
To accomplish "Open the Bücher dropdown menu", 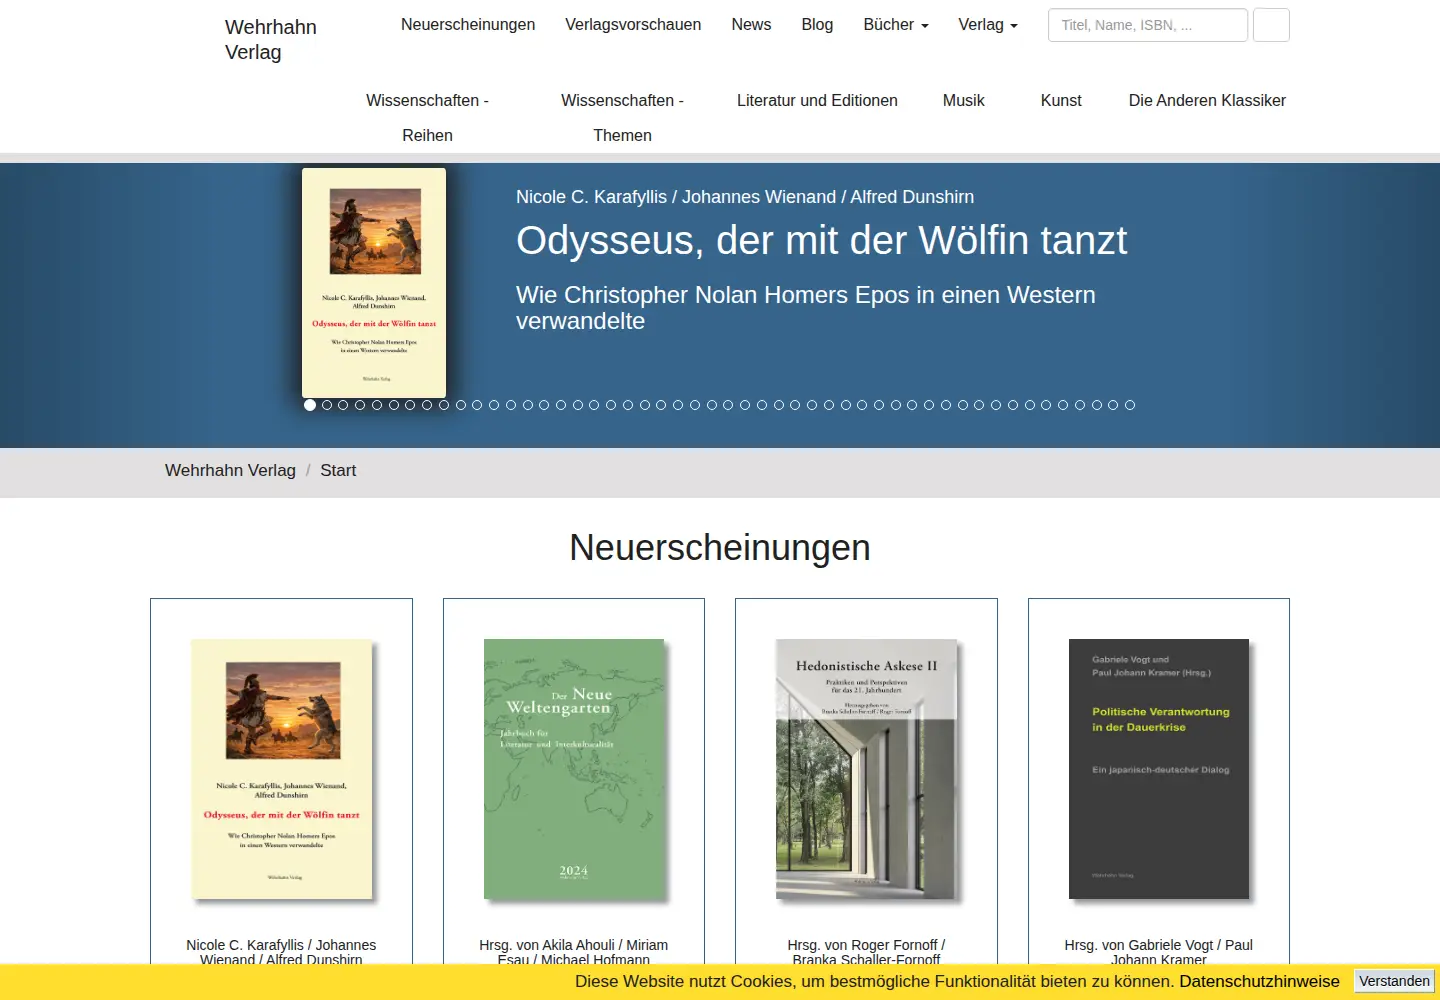I will (x=896, y=25).
